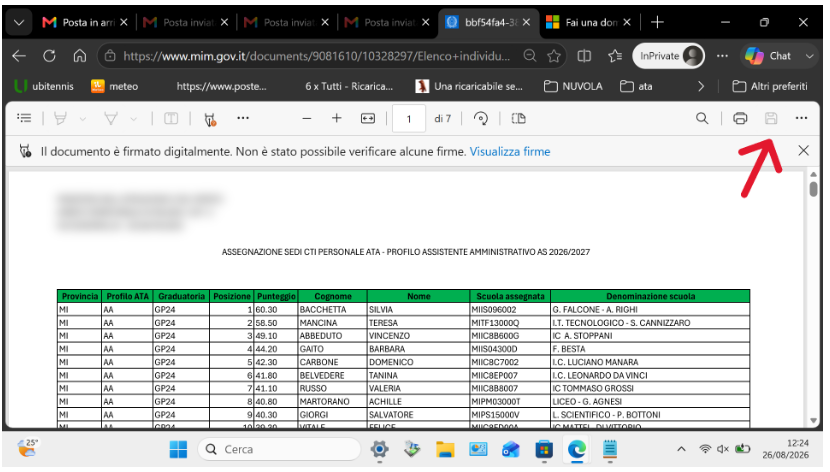Toggle the page view layout button
The height and width of the screenshot is (472, 830).
[518, 119]
